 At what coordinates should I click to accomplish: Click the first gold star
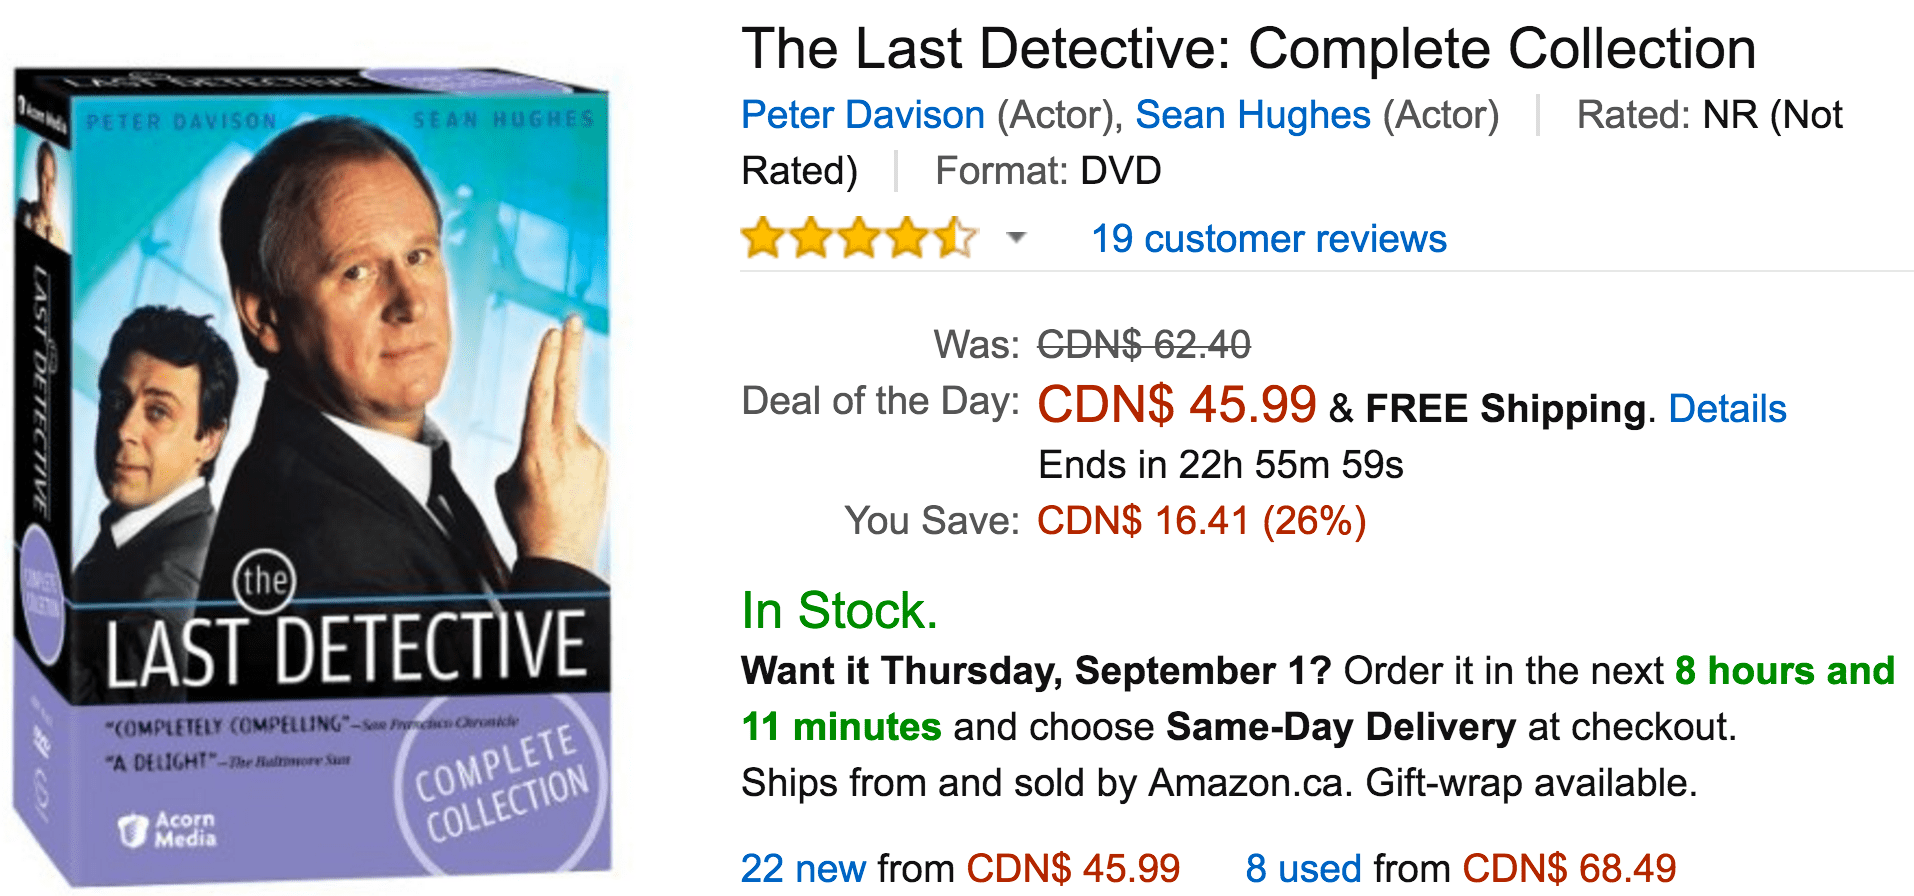763,238
